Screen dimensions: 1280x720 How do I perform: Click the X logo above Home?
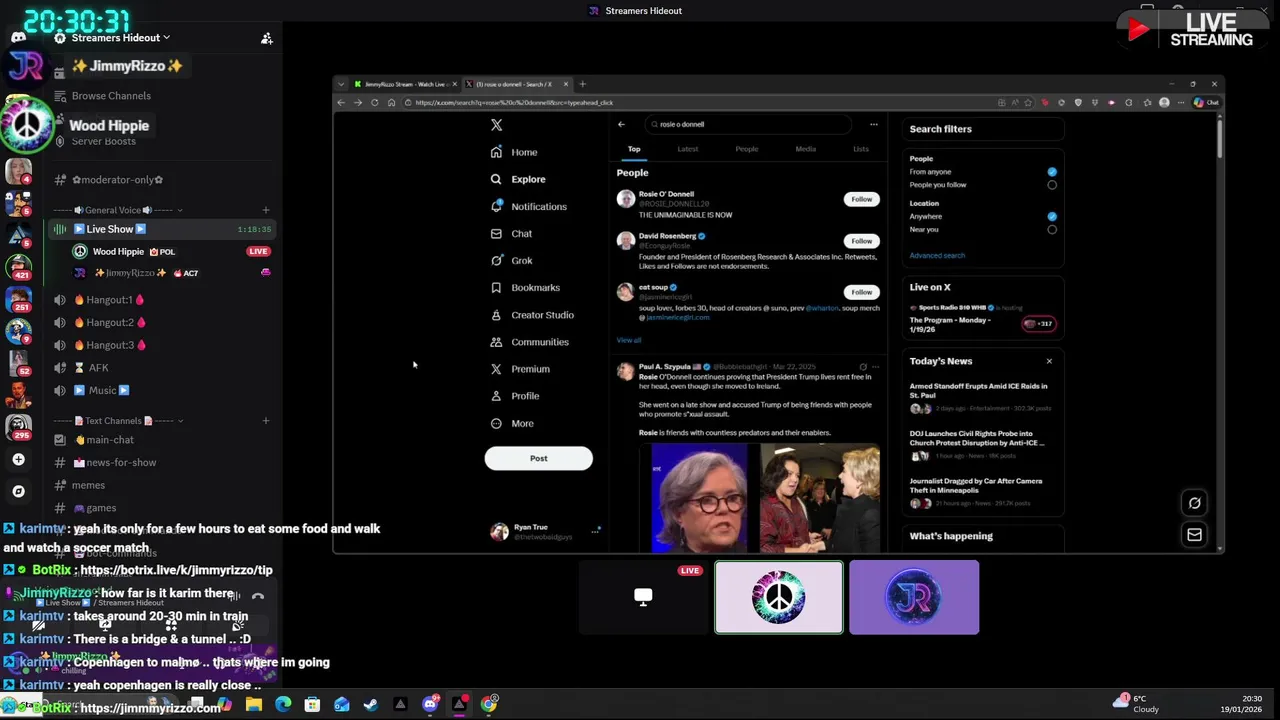[x=496, y=125]
